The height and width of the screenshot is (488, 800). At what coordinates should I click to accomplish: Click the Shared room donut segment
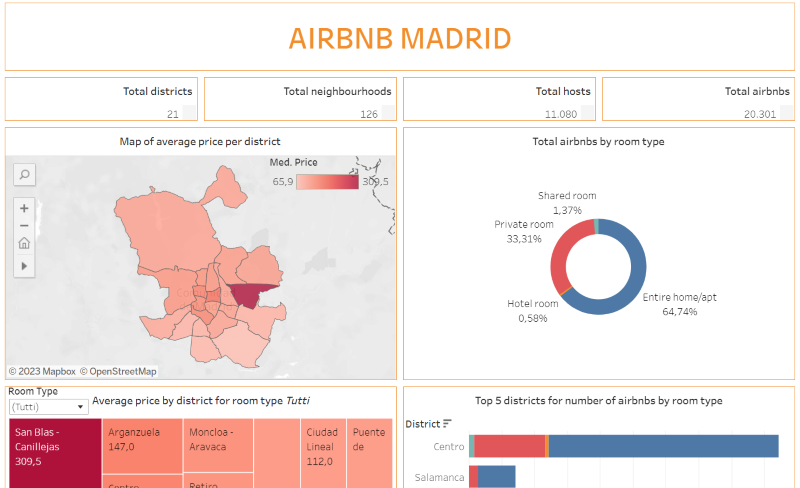(x=596, y=226)
